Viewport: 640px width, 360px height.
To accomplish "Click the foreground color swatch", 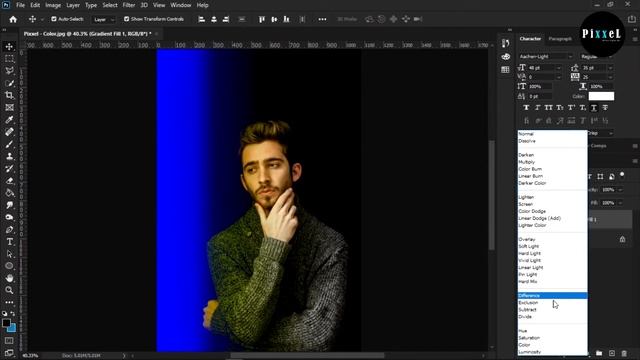I will [x=6, y=323].
